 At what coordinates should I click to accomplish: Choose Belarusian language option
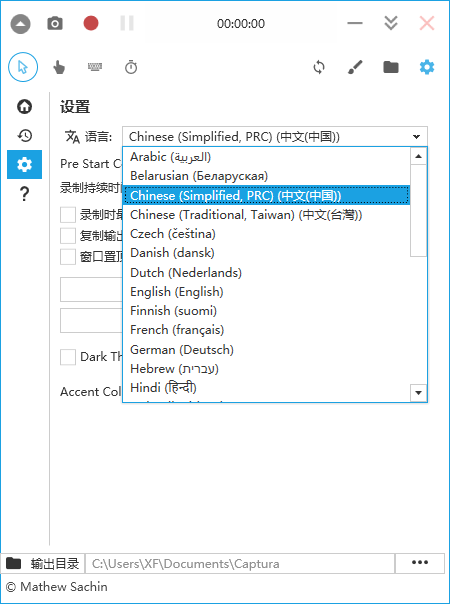click(x=266, y=176)
